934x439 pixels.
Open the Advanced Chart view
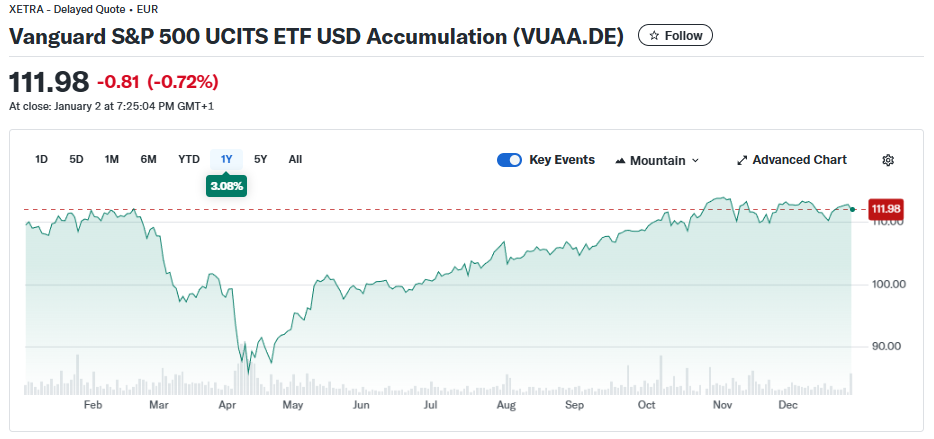[x=799, y=160]
